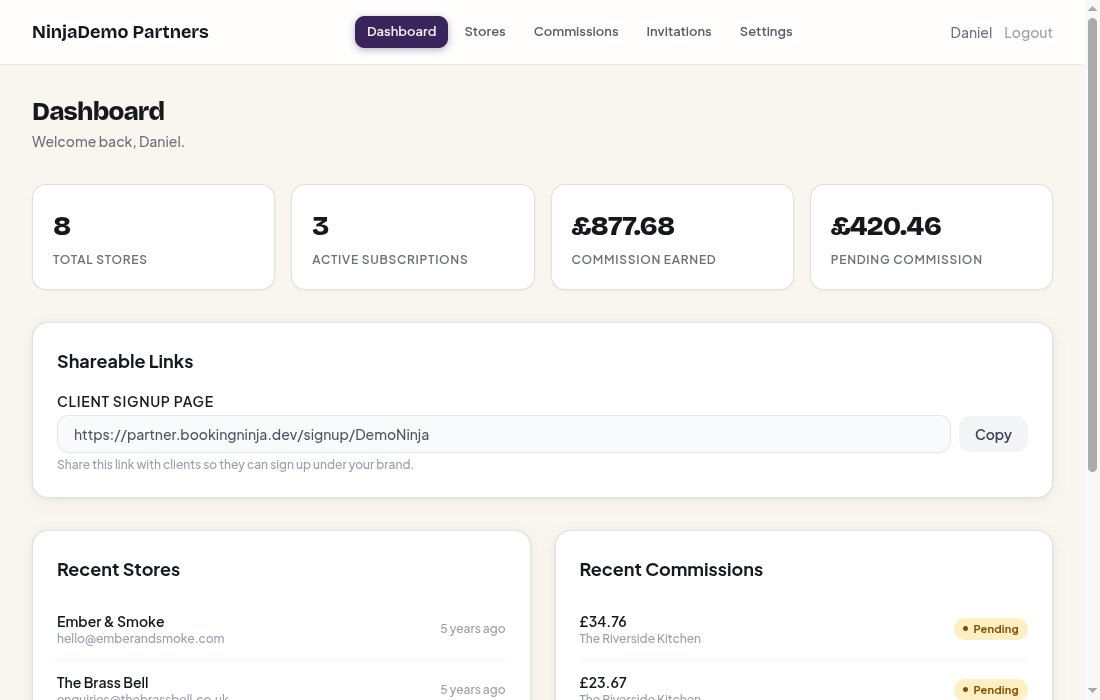
Task: Open the Dashboard tab
Action: tap(401, 32)
